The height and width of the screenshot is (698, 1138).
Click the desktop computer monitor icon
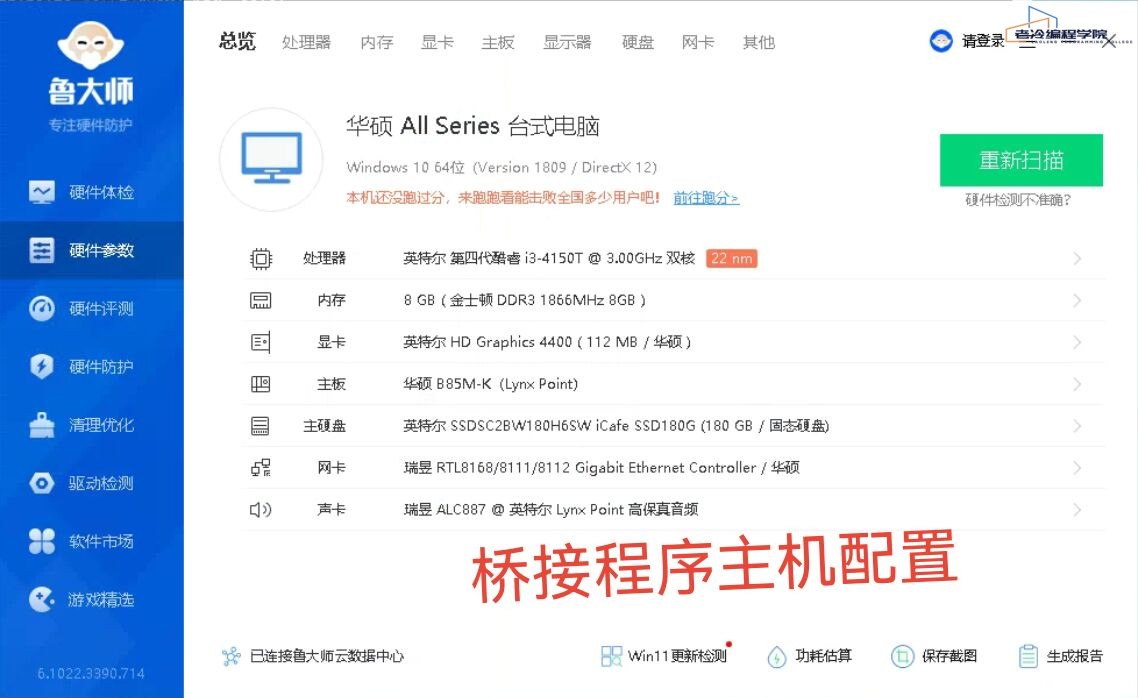pos(271,158)
